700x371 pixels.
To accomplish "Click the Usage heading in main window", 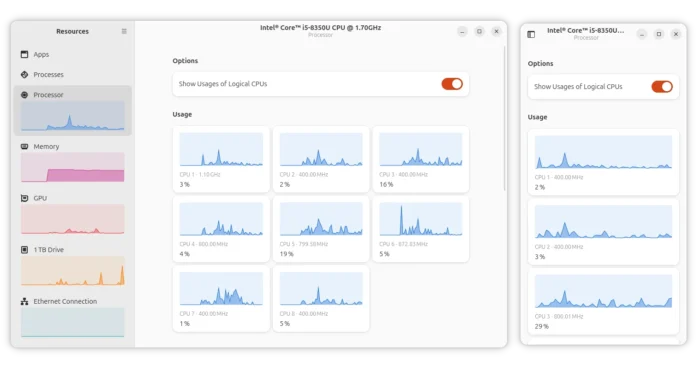I will coord(182,114).
